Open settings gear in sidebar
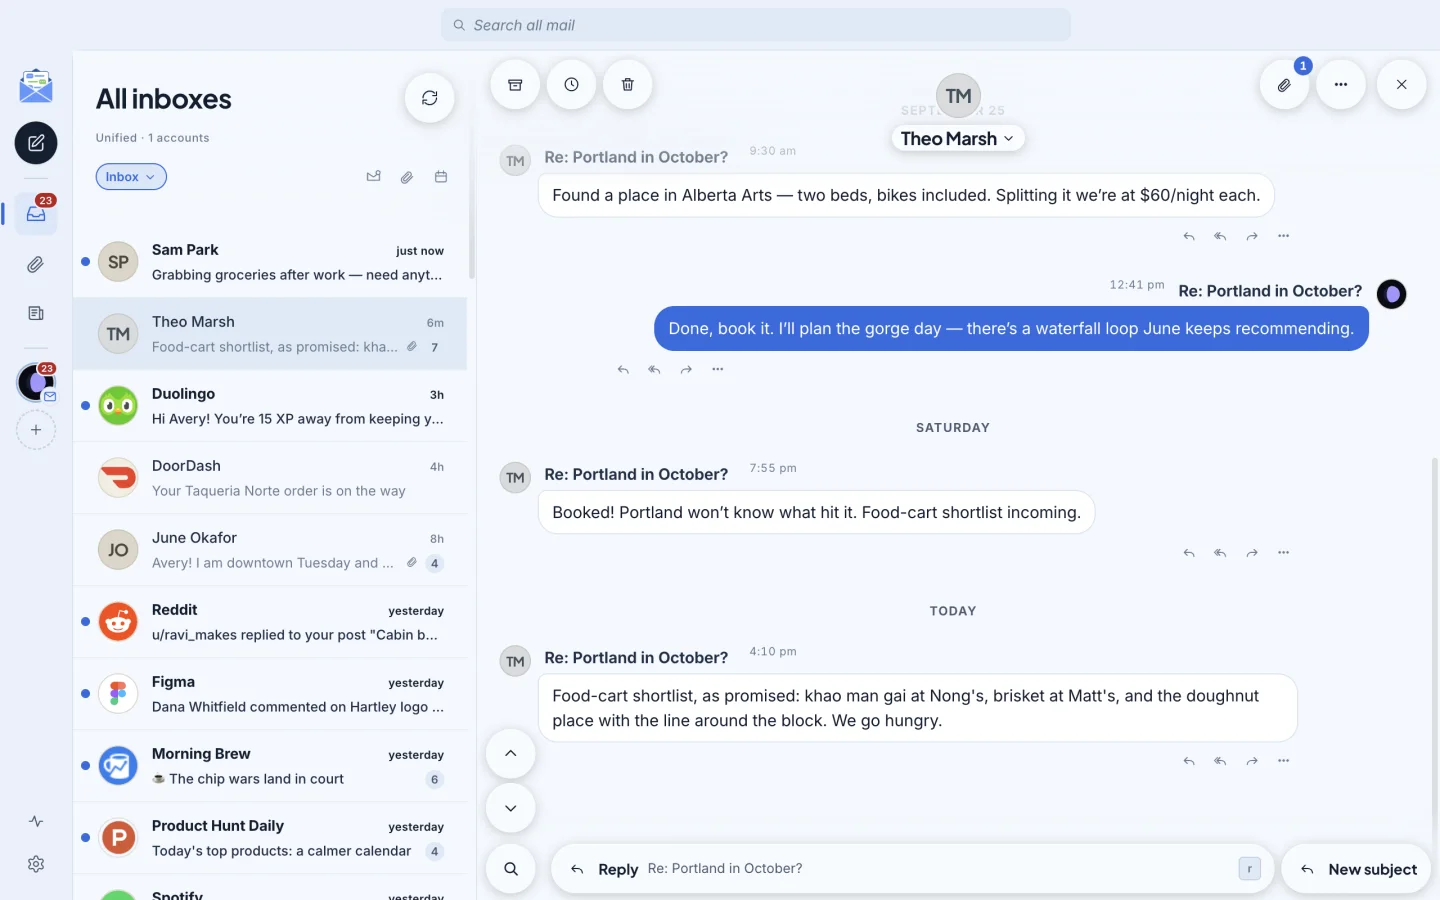 [x=36, y=864]
